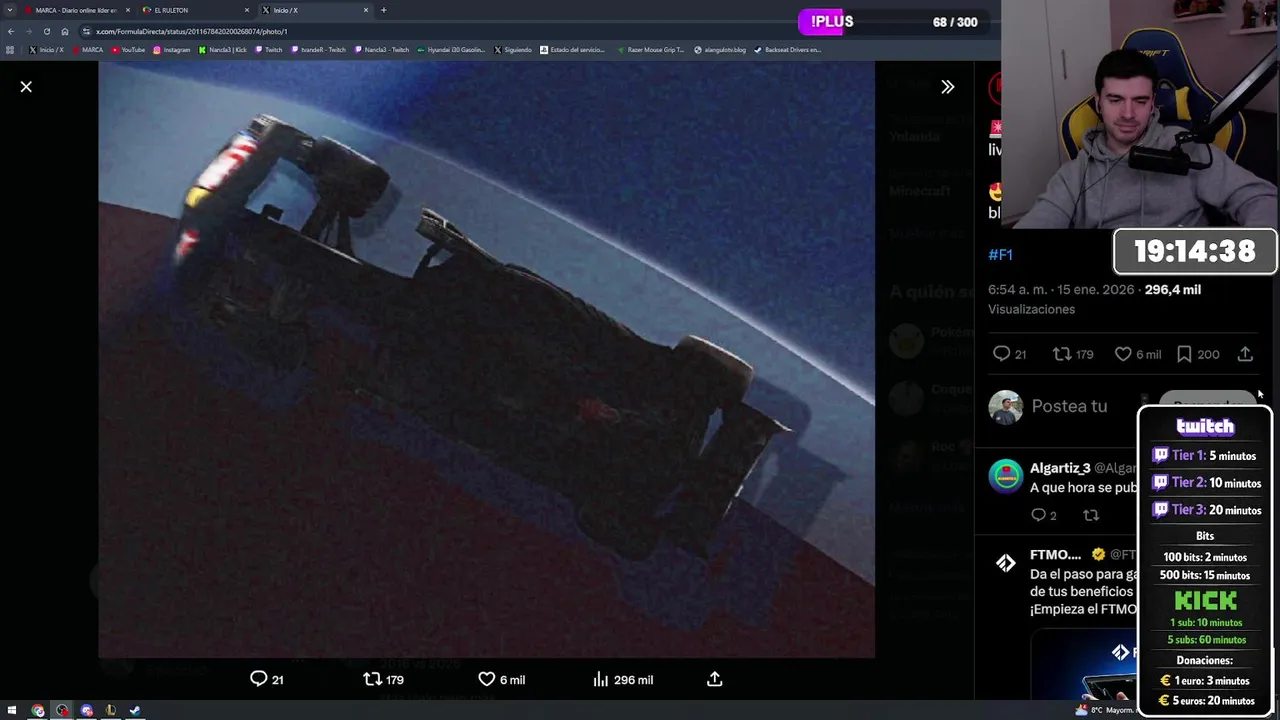Open the Hyundai i30 Gasolin bookmark
Screen dimensions: 1280x720
coord(451,50)
